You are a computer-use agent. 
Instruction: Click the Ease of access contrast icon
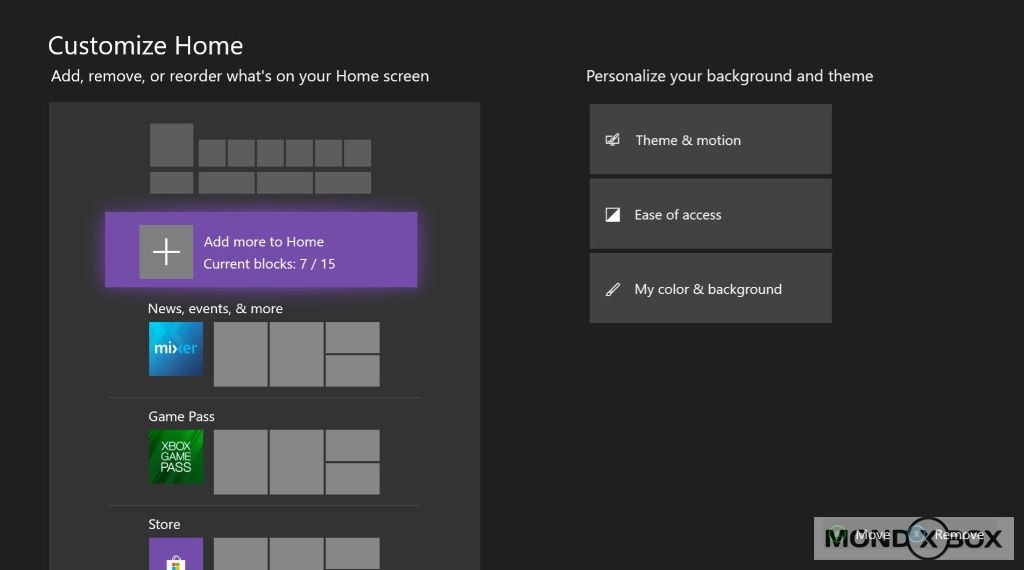[x=613, y=215]
